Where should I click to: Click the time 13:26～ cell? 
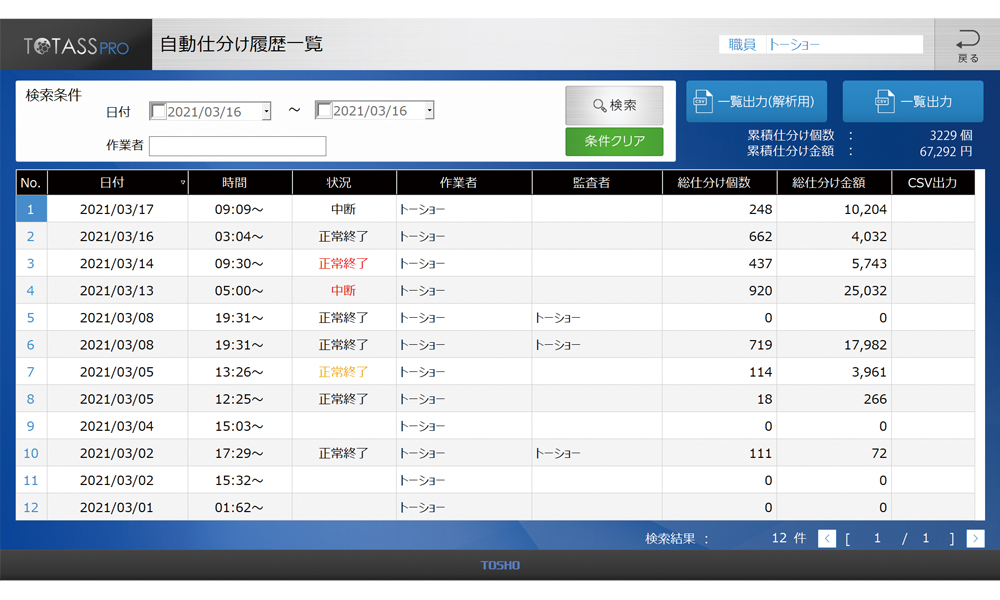click(239, 372)
